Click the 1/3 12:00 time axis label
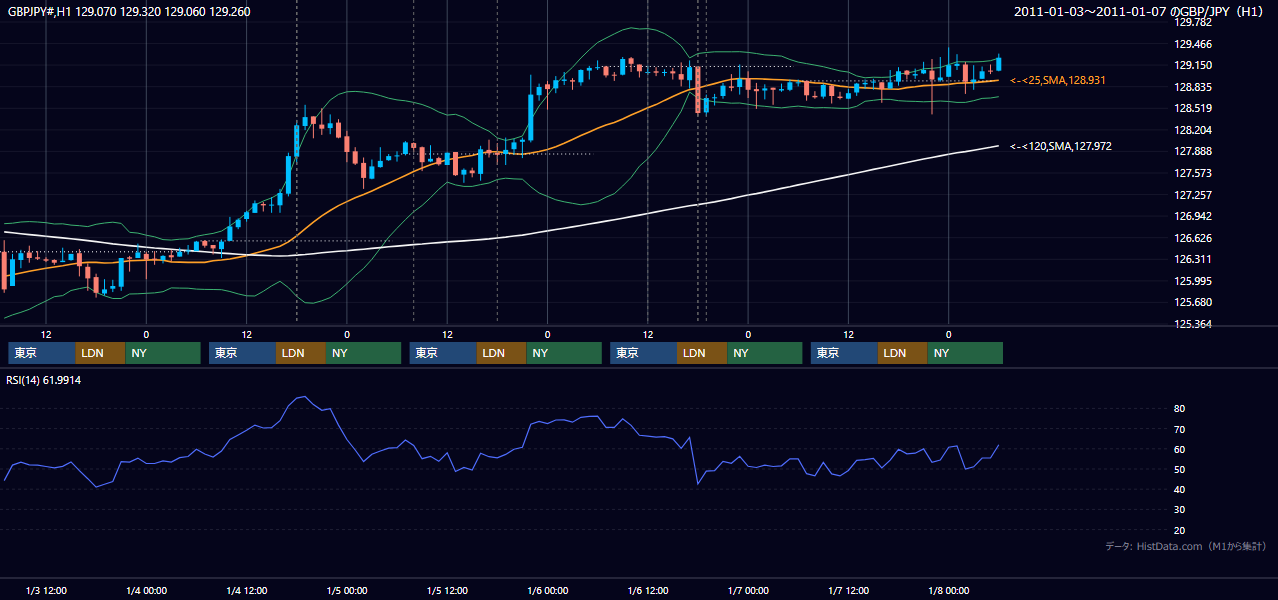 [x=46, y=591]
